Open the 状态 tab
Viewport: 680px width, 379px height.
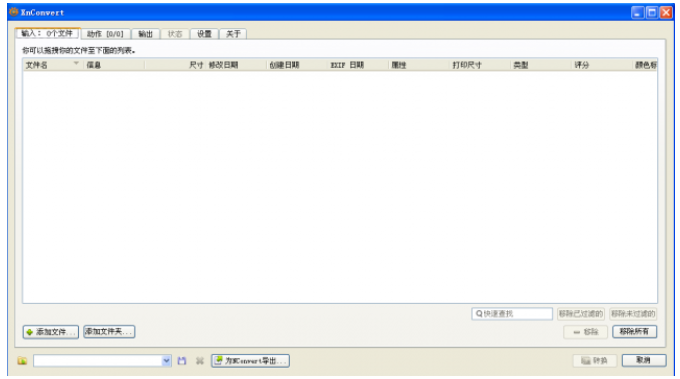[x=175, y=34]
